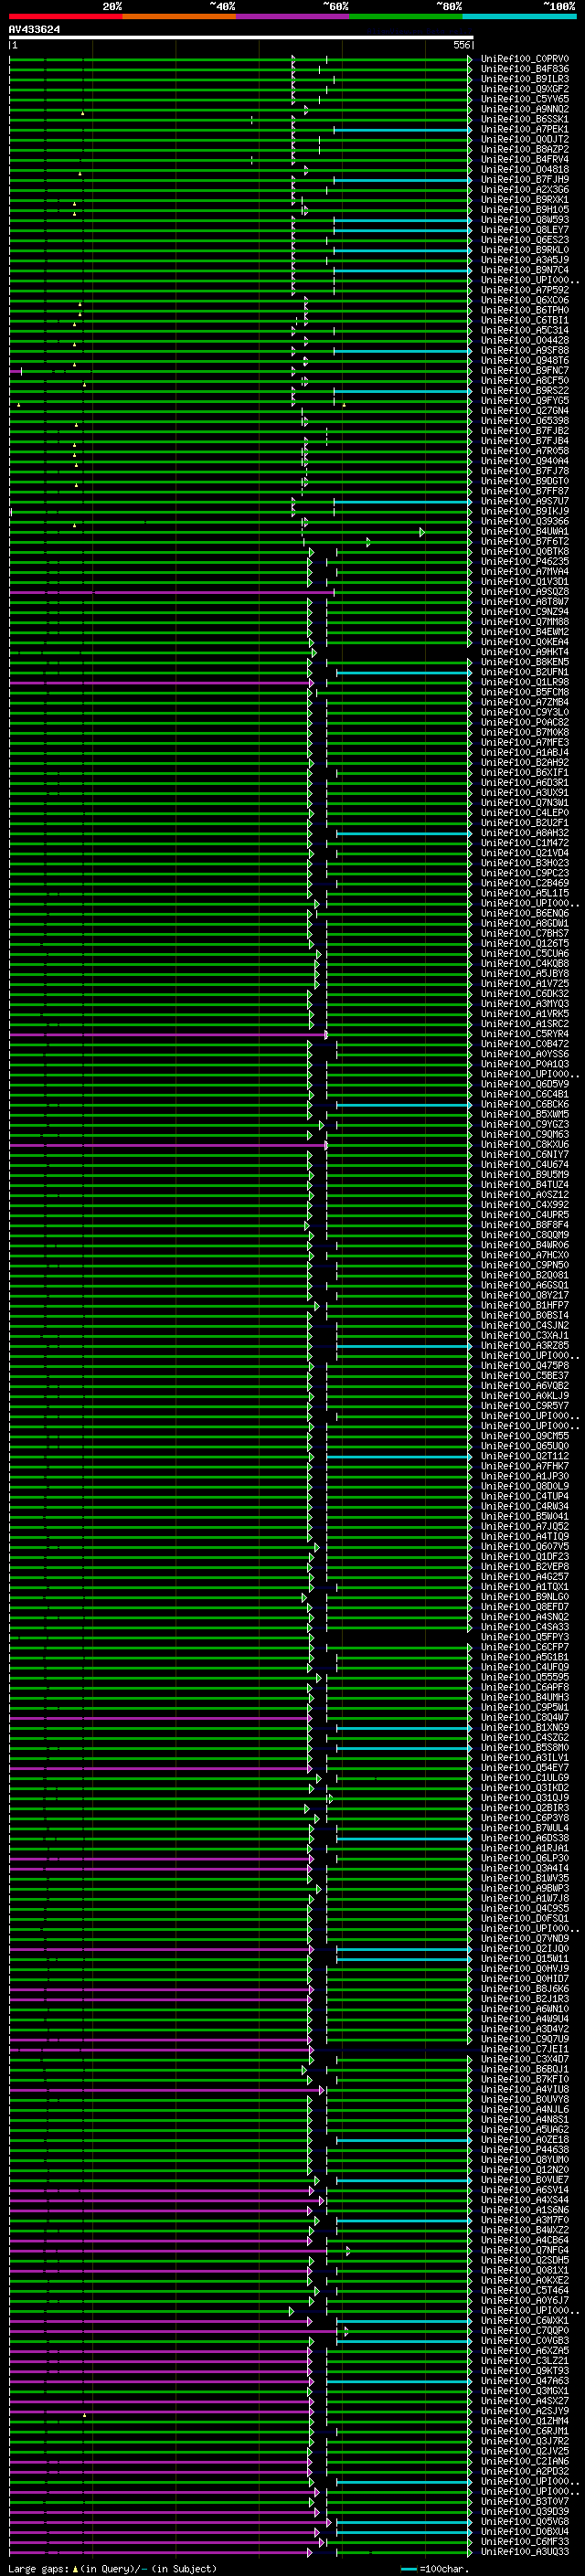This screenshot has width=585, height=2576.
Task: Click label UniRef100_Q8LEY7
Action: [x=525, y=230]
